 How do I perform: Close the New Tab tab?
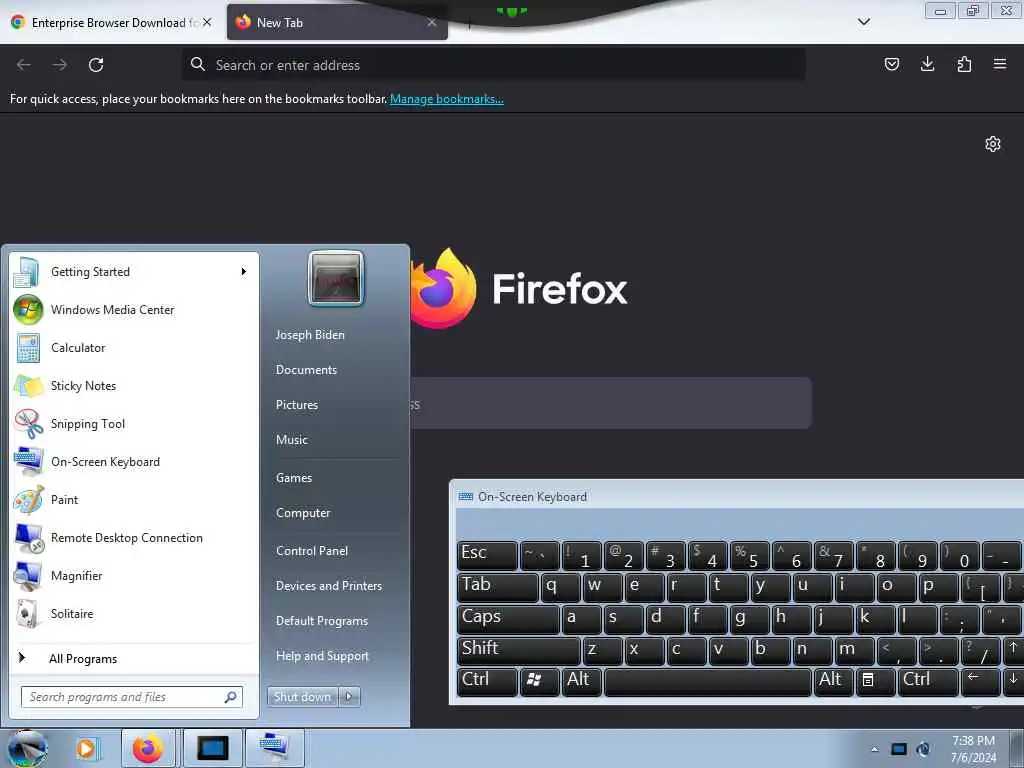(432, 22)
